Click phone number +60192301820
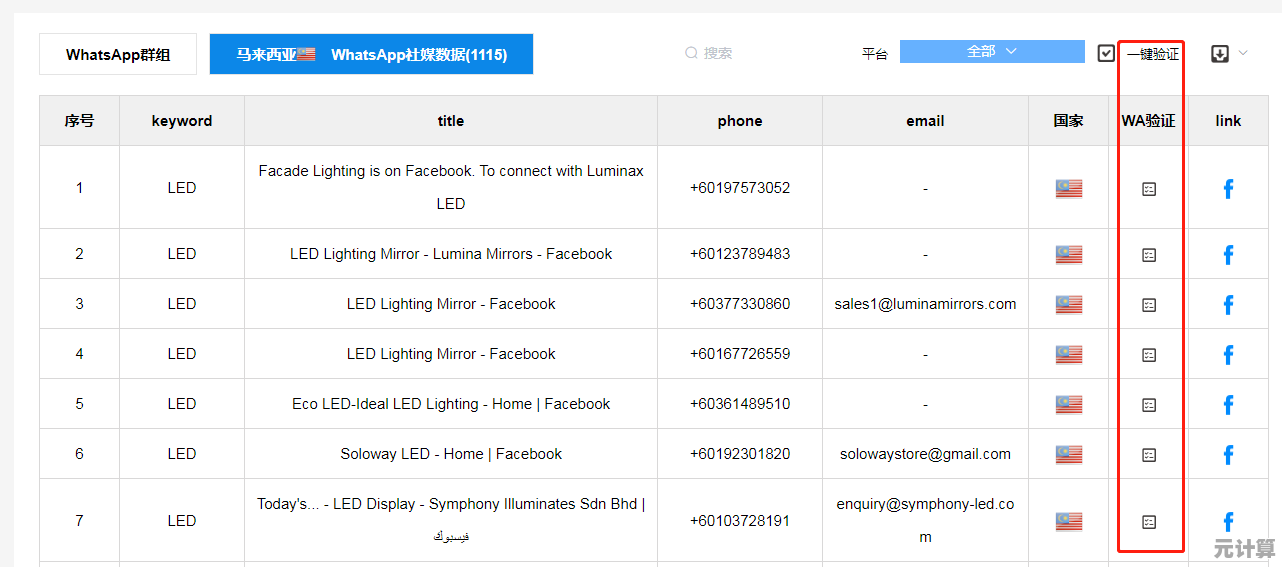Image resolution: width=1282 pixels, height=567 pixels. point(740,454)
